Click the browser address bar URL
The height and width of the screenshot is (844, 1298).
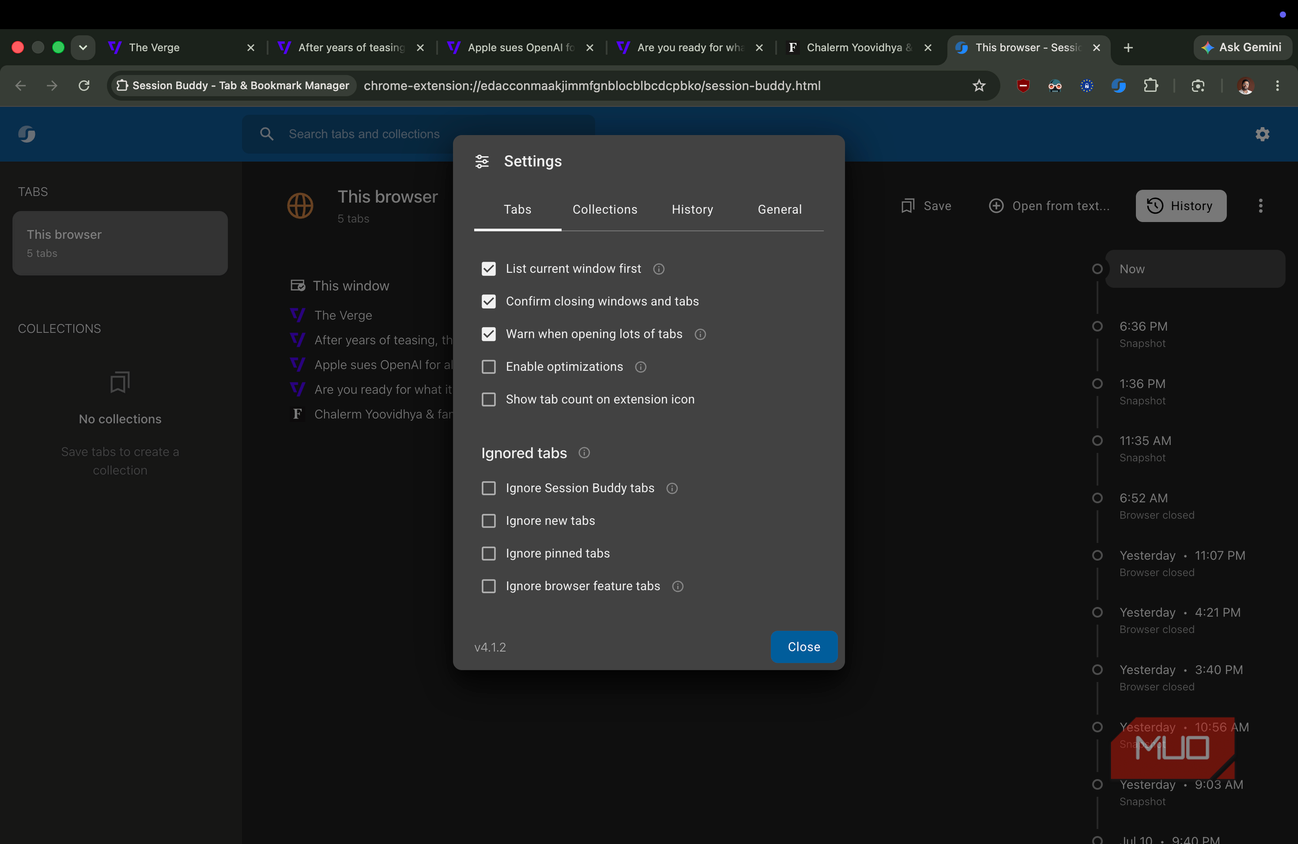(x=592, y=86)
